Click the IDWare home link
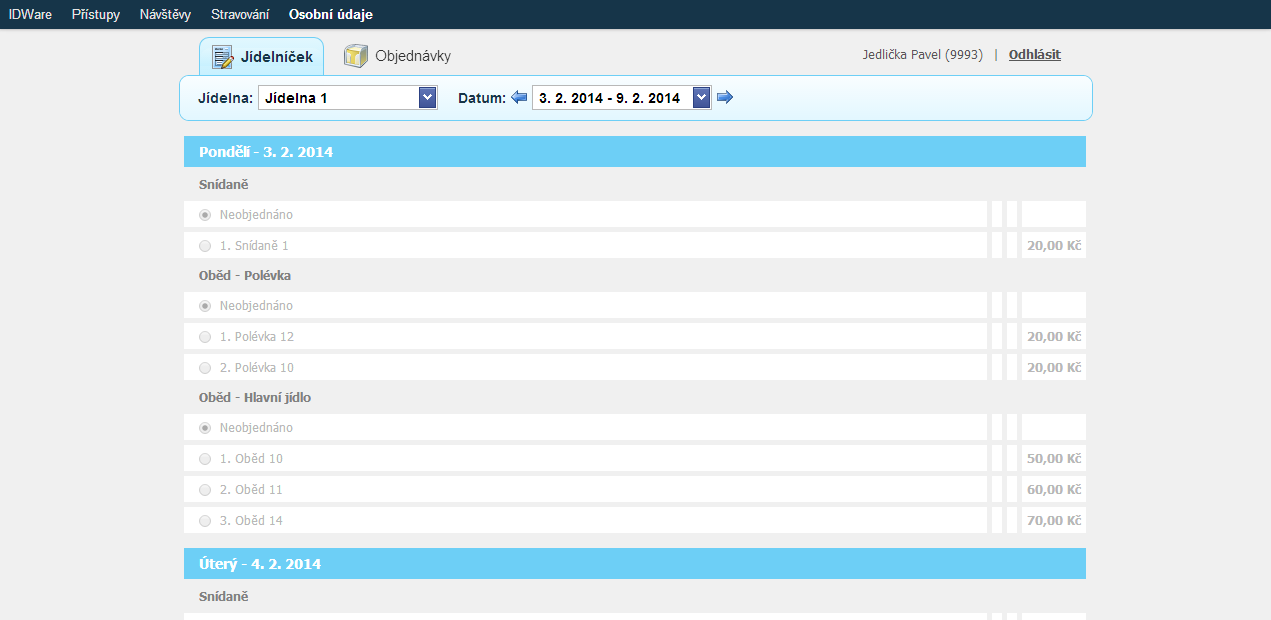The image size is (1271, 620). click(x=30, y=15)
